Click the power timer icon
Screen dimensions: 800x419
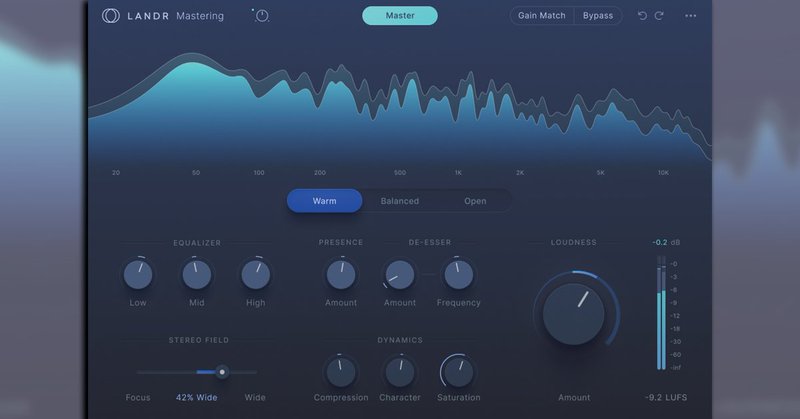point(261,16)
